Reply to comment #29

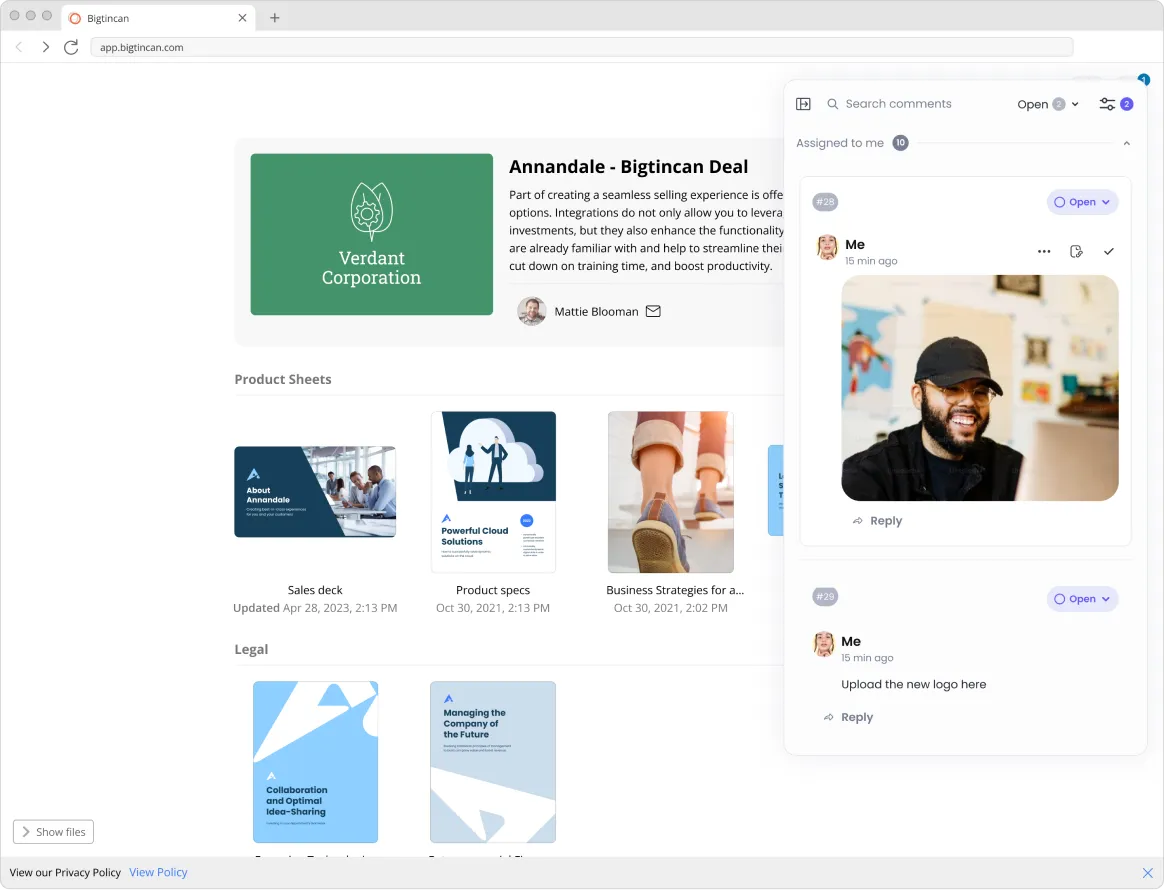[848, 718]
